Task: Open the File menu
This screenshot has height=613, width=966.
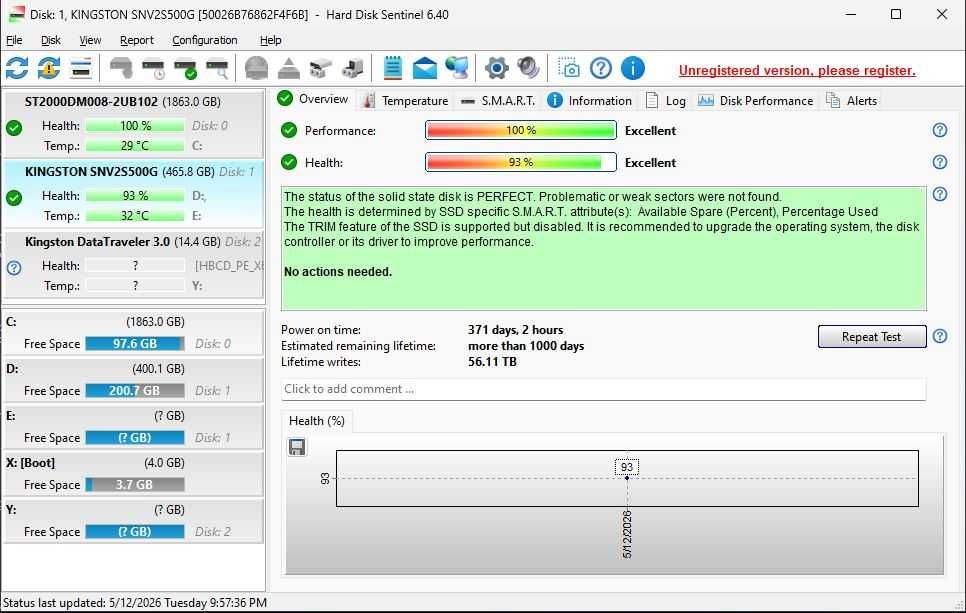Action: coord(14,40)
